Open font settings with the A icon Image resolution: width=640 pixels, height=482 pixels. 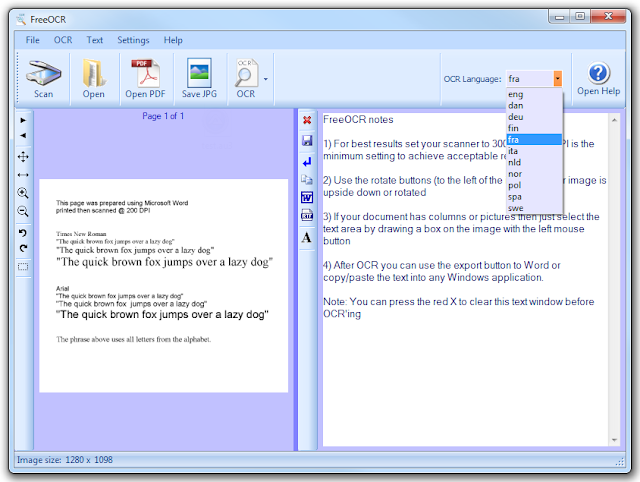tap(307, 237)
